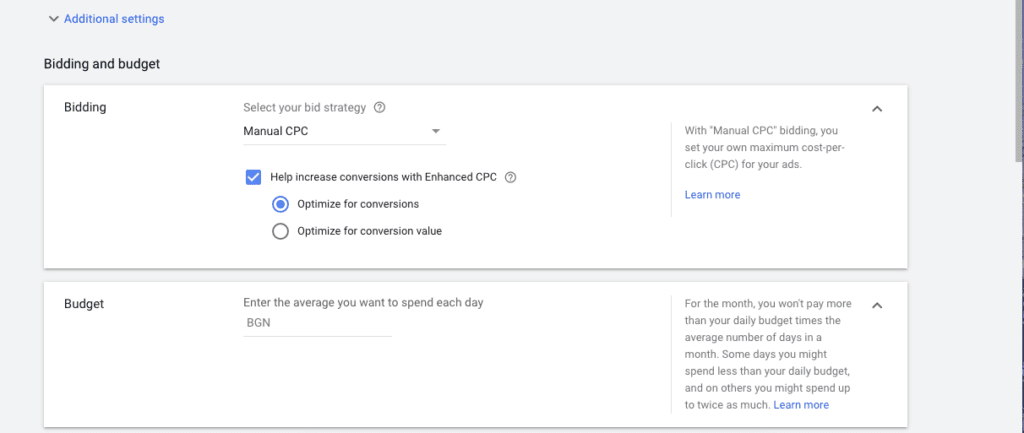1024x433 pixels.
Task: Click the BGN currency prefix
Action: click(x=259, y=324)
